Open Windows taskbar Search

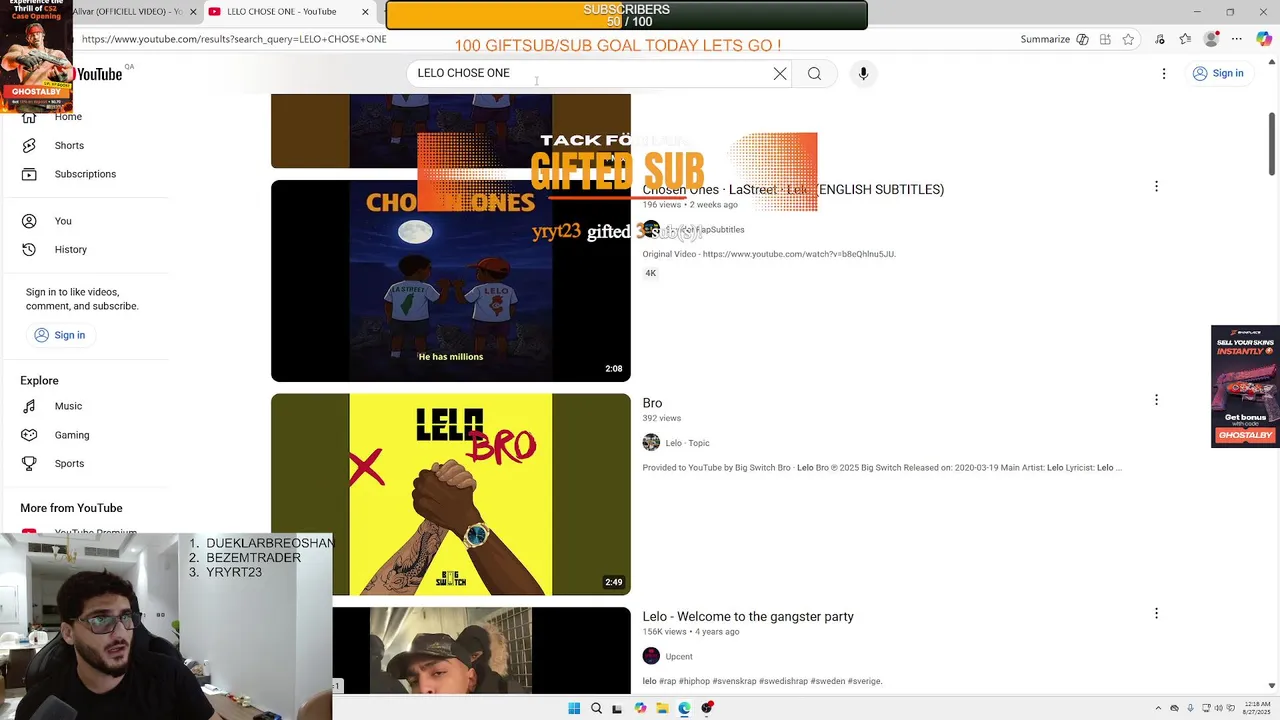[596, 708]
